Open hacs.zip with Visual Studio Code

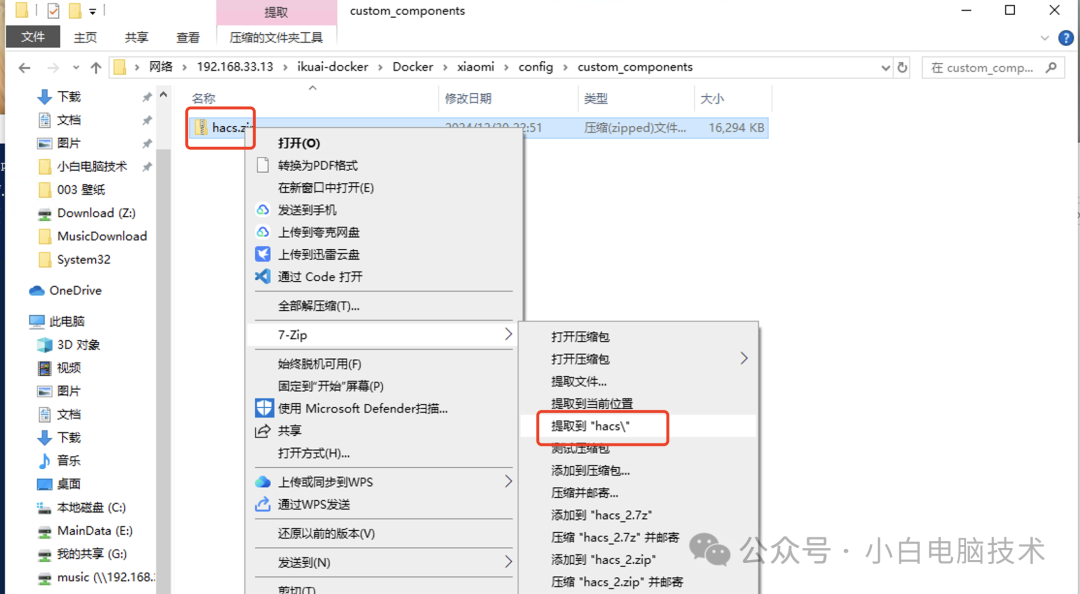pyautogui.click(x=319, y=278)
